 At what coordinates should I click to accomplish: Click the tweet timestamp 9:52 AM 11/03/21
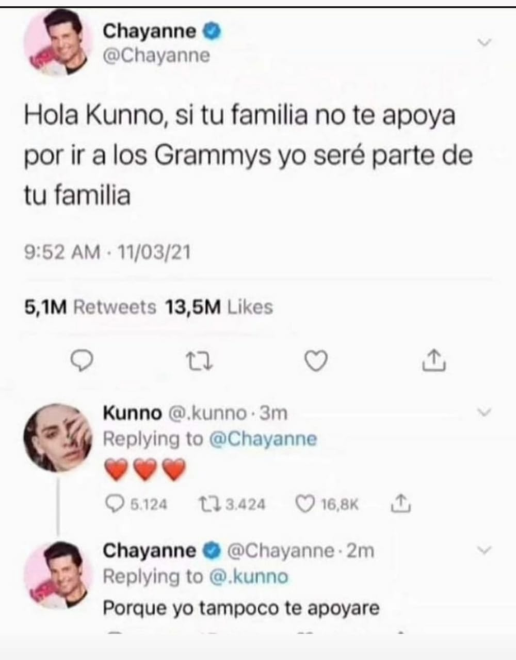click(108, 253)
